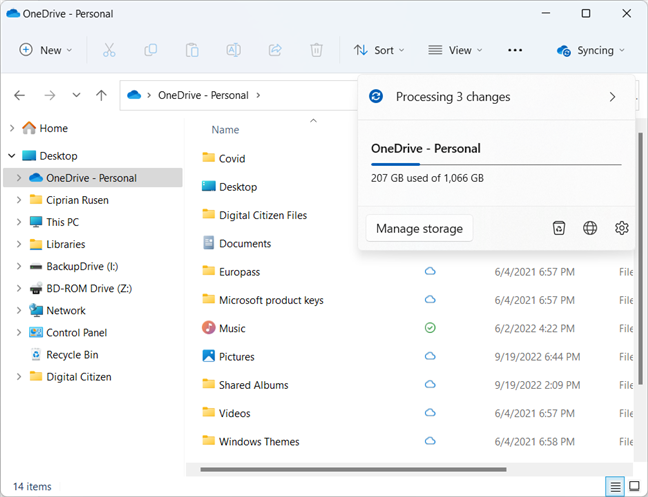The width and height of the screenshot is (648, 497).
Task: Click 207 GB used of 1,066 GB text
Action: pos(427,178)
